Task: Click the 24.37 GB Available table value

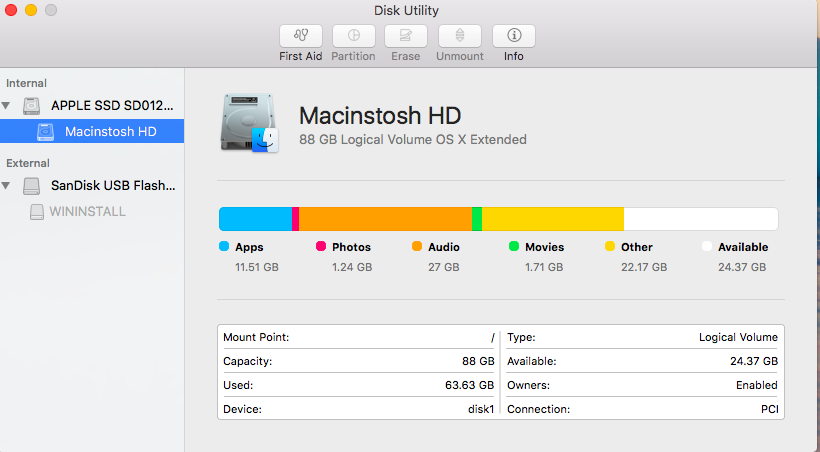Action: 754,361
